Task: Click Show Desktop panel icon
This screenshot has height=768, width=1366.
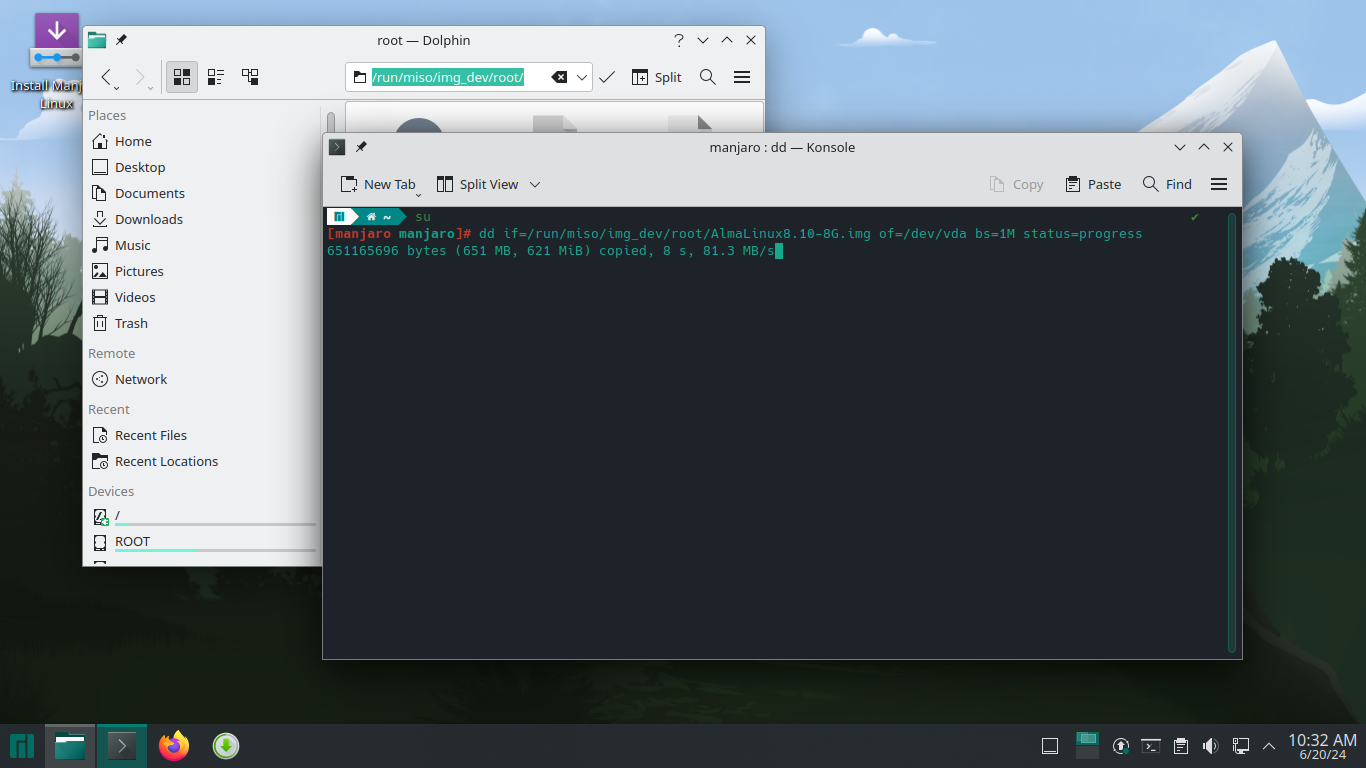Action: pos(1050,746)
